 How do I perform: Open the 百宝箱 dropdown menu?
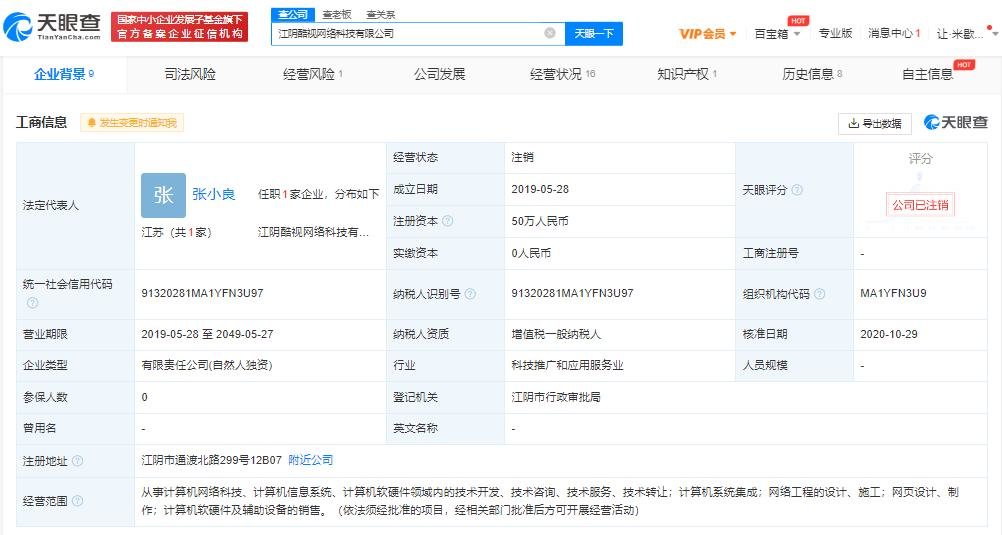[x=777, y=34]
